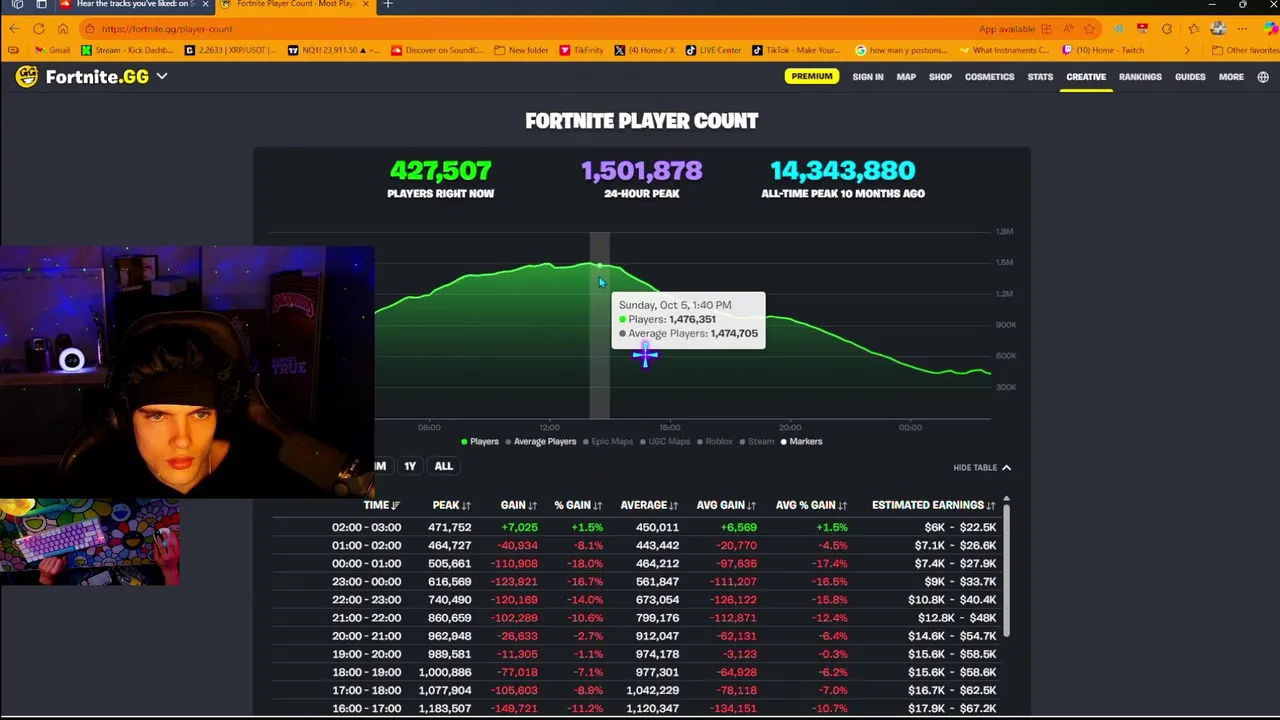Click the 23:00 - 00:00 time cell
The image size is (1280, 720).
coord(367,581)
